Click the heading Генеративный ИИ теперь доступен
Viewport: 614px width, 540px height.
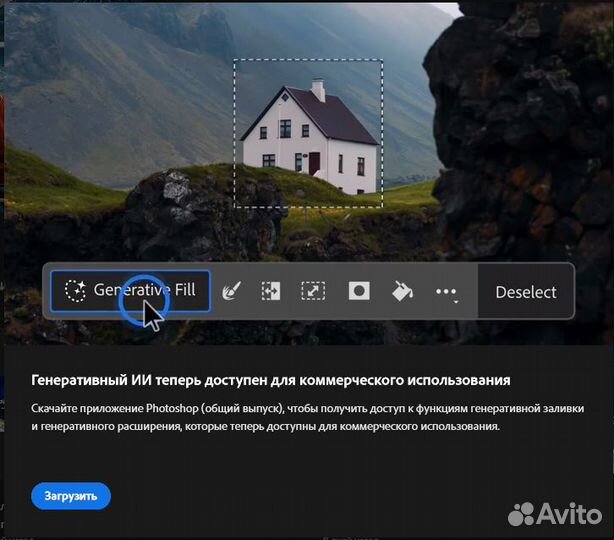(x=271, y=380)
